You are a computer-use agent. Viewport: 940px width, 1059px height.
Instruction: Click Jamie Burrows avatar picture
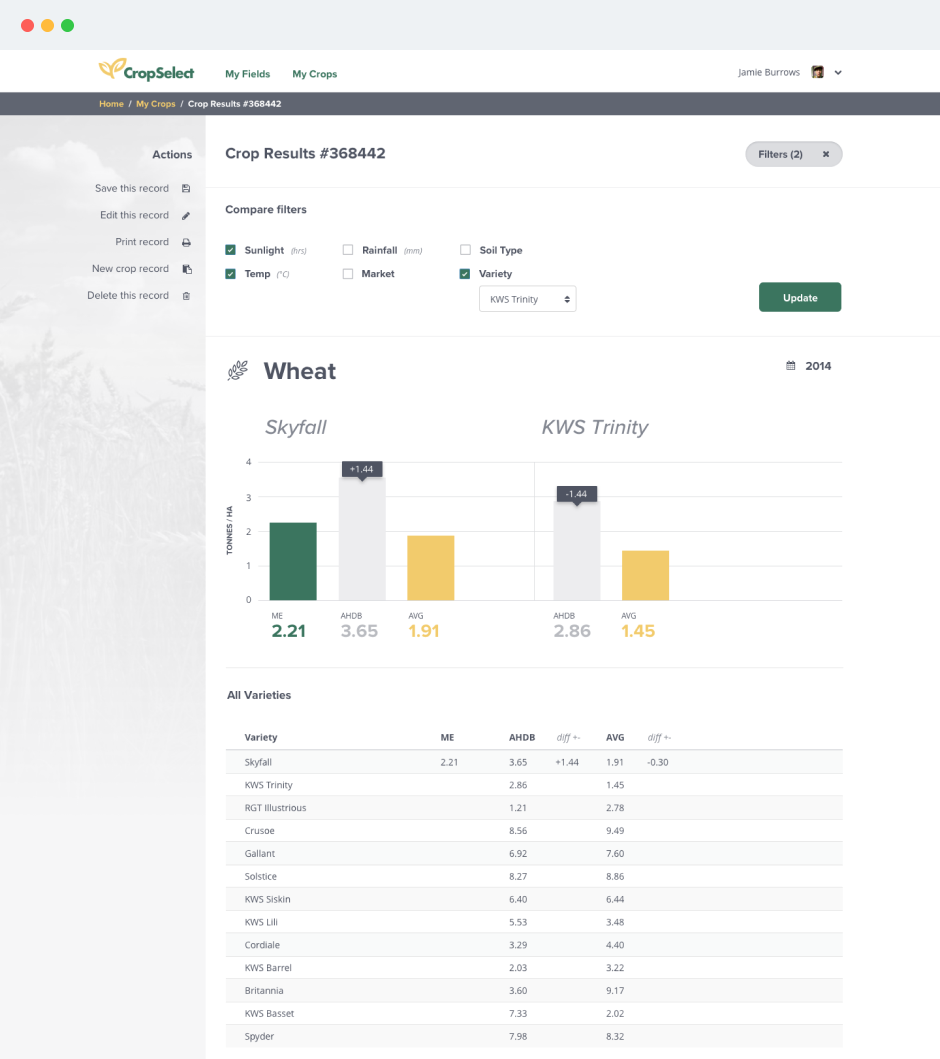pyautogui.click(x=818, y=72)
